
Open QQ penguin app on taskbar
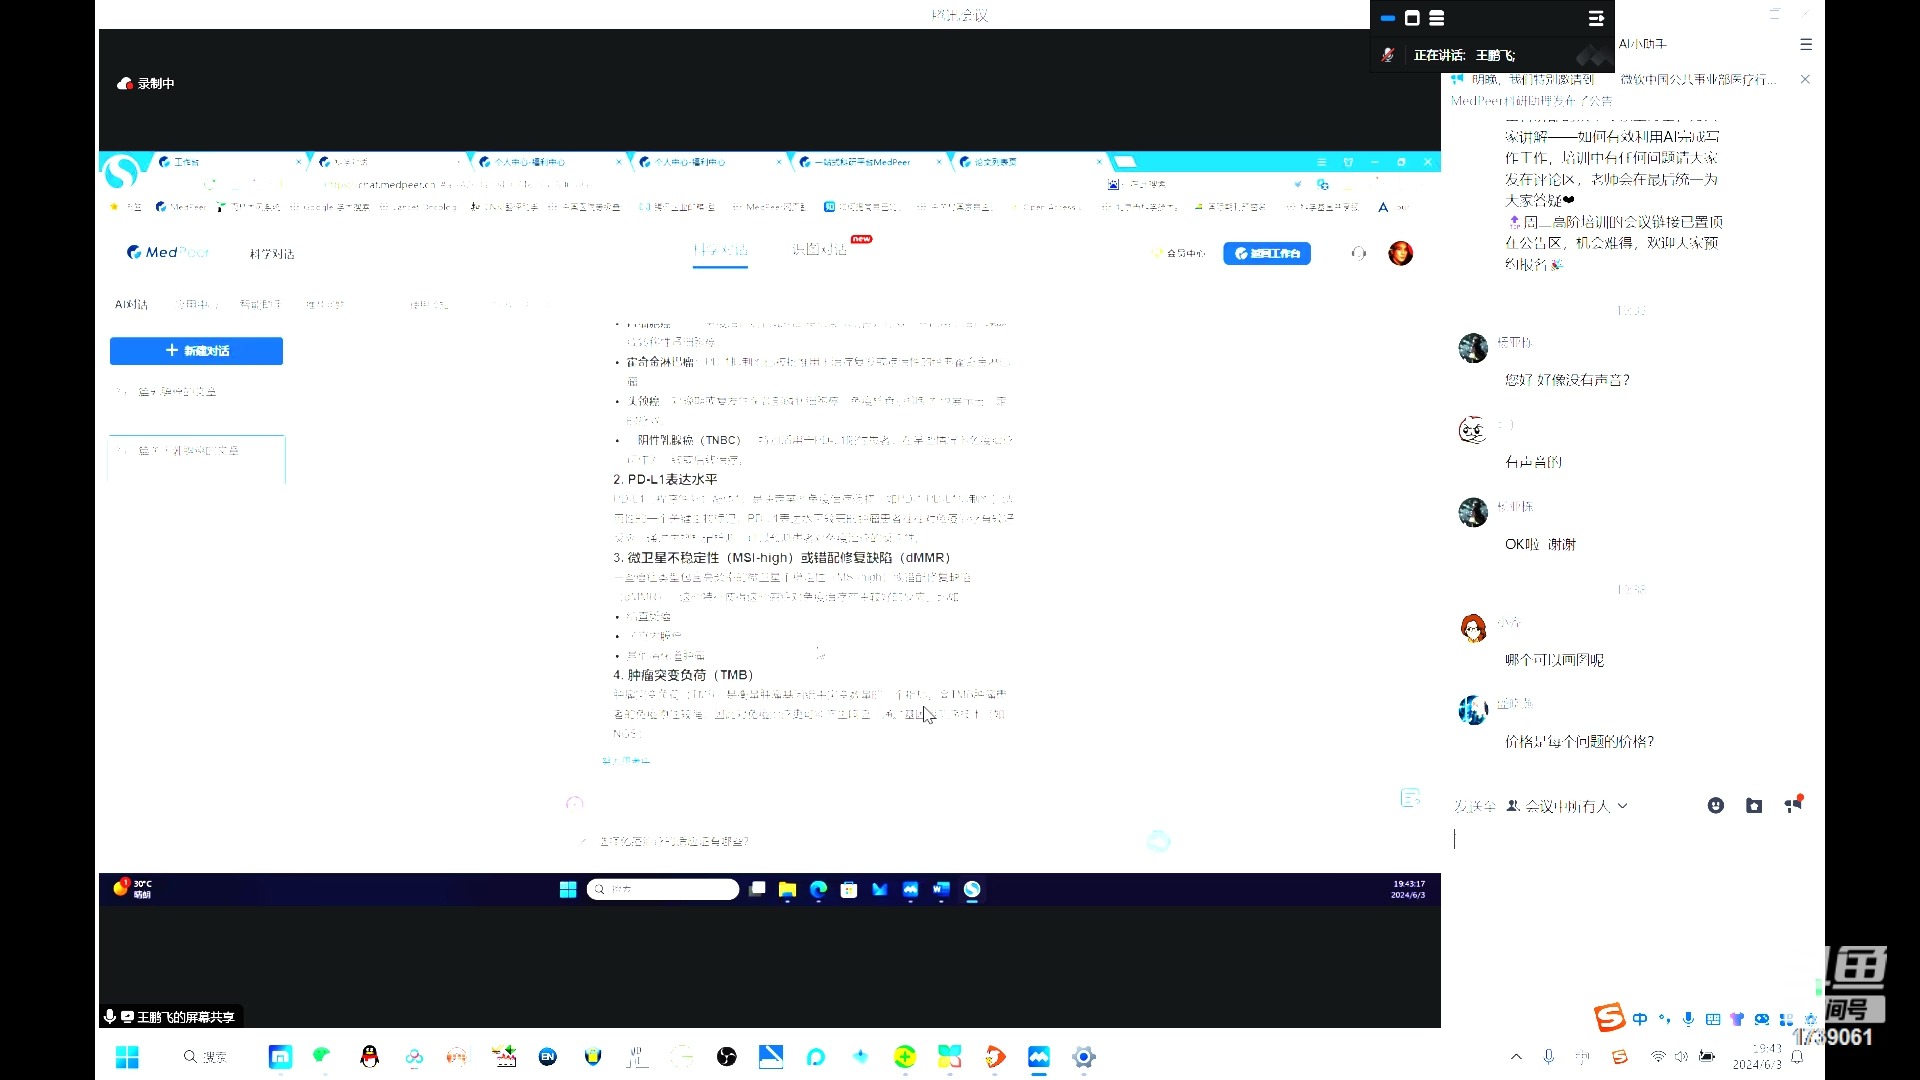[x=370, y=1057]
